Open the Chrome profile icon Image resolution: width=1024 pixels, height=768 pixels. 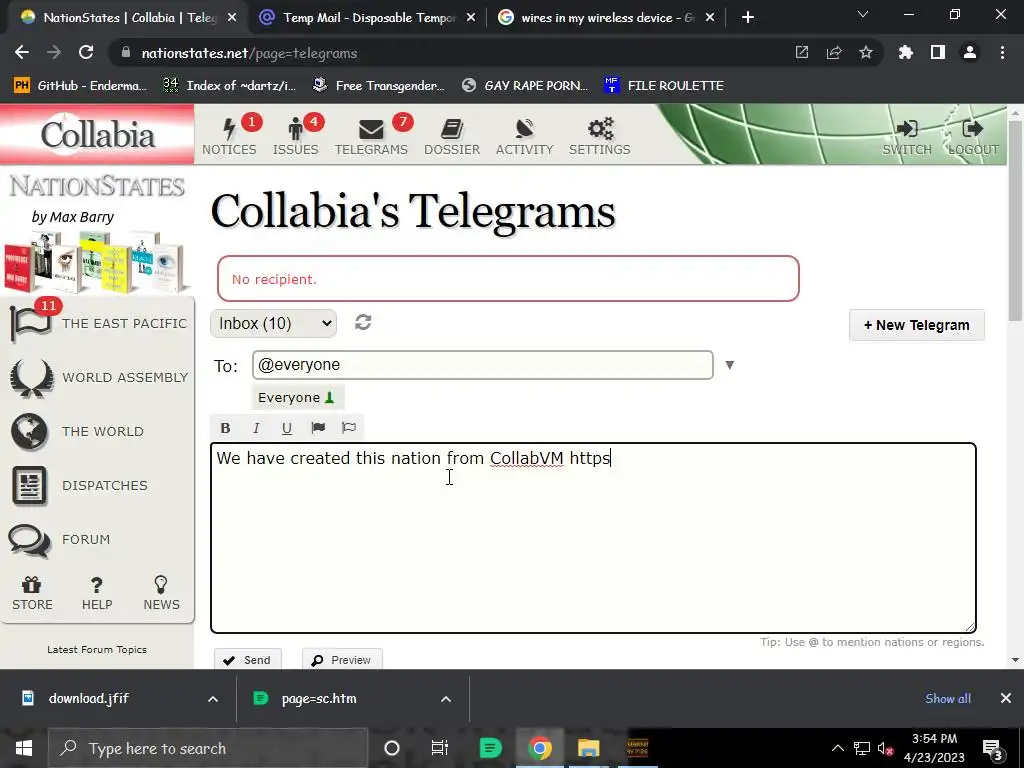tap(970, 53)
